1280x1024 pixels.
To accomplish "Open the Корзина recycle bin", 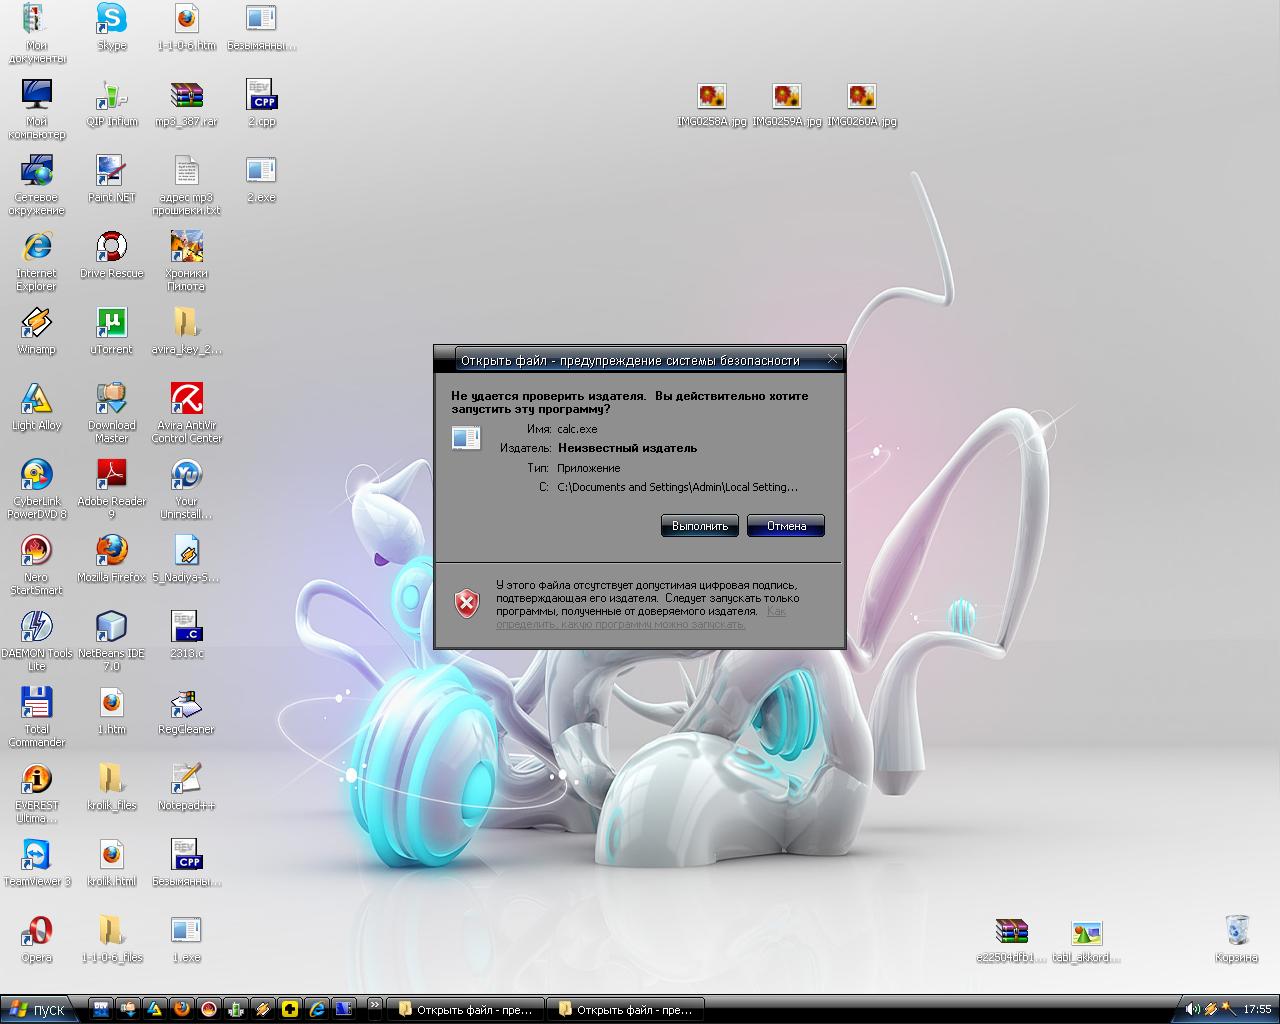I will 1237,940.
